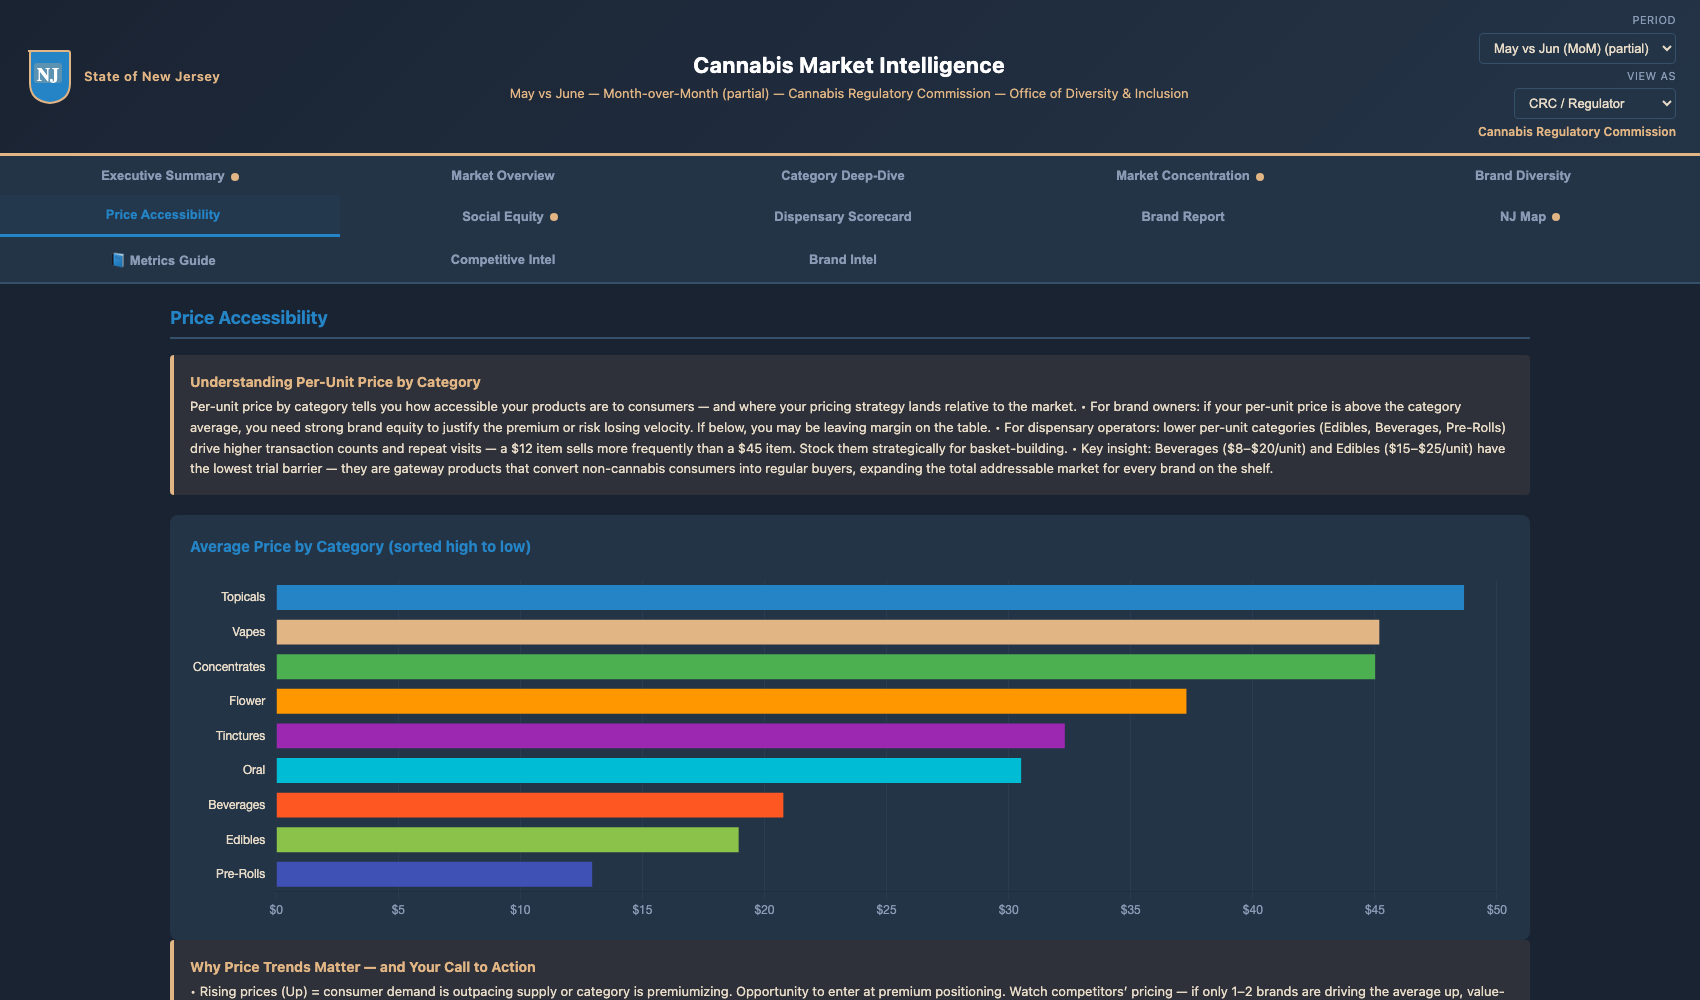Open Market Concentration tab
The height and width of the screenshot is (1000, 1700).
point(1190,175)
